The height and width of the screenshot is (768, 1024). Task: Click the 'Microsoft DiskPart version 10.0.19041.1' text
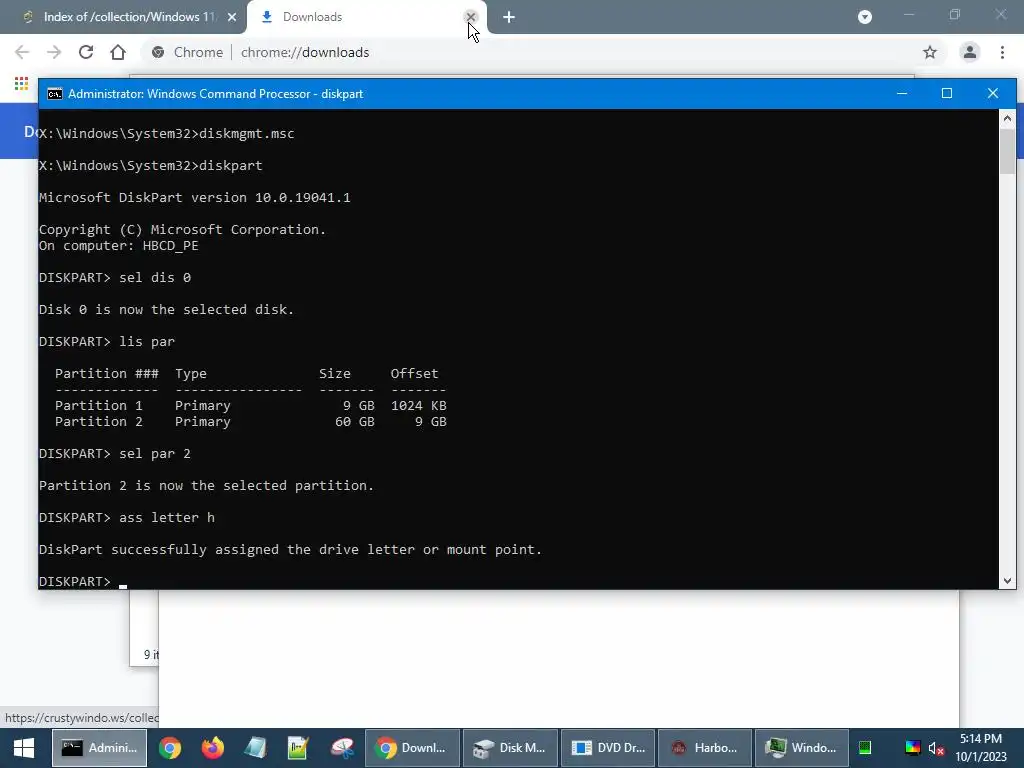click(x=195, y=197)
